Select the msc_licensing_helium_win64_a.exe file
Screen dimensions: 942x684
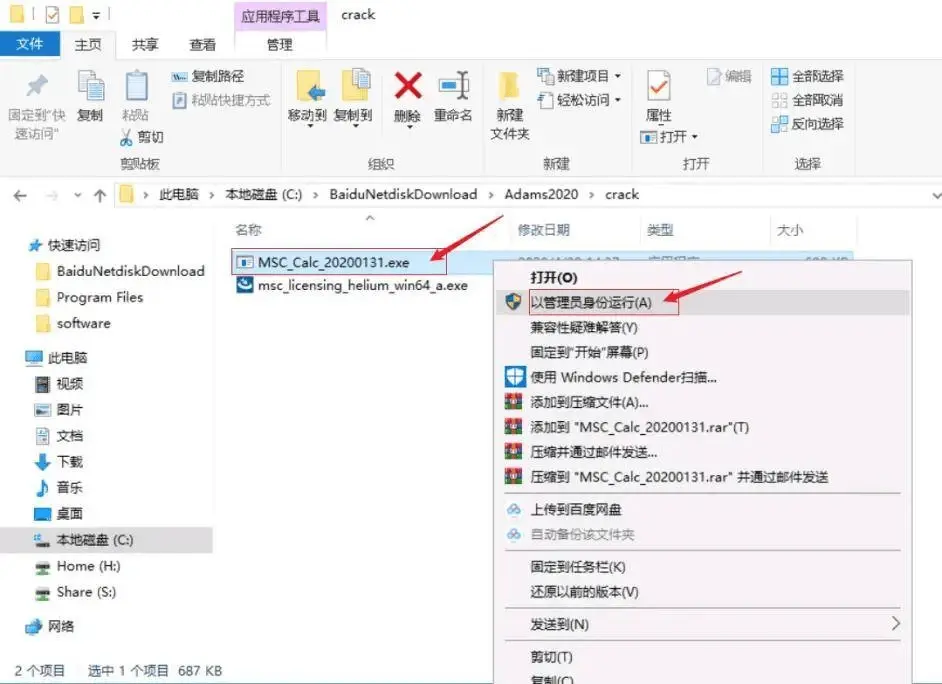(x=362, y=285)
